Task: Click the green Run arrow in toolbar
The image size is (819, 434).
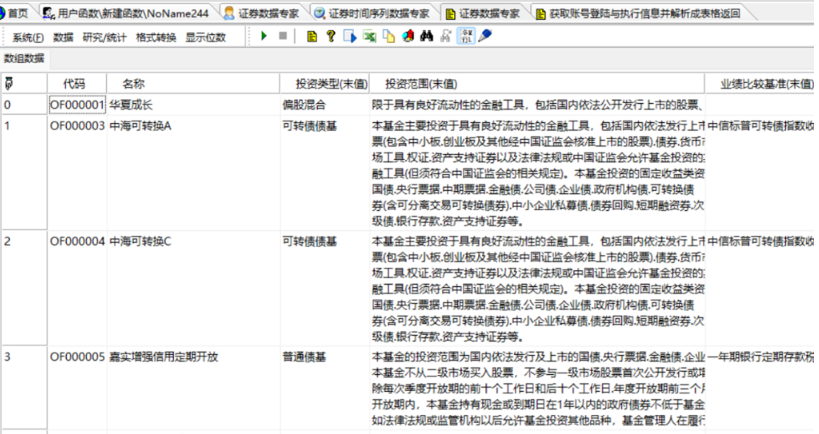Action: (x=264, y=36)
